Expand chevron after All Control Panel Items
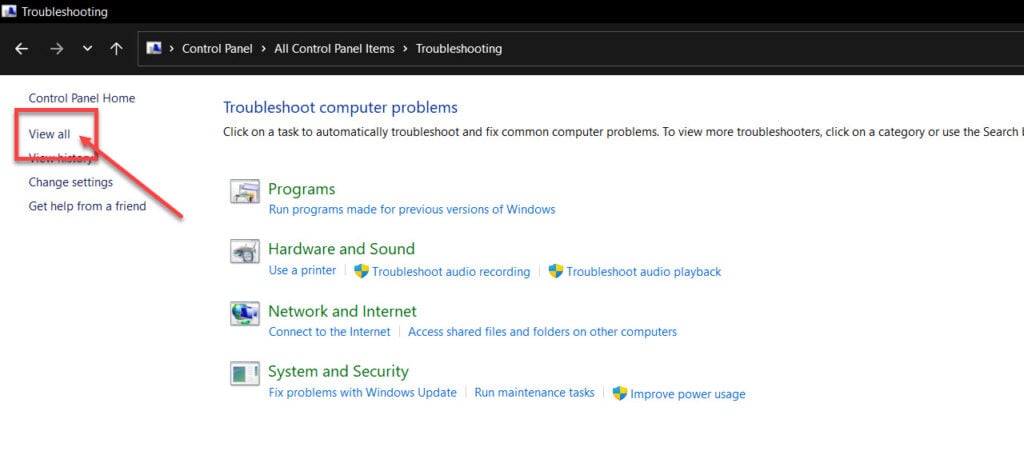Image resolution: width=1024 pixels, height=455 pixels. 406,49
